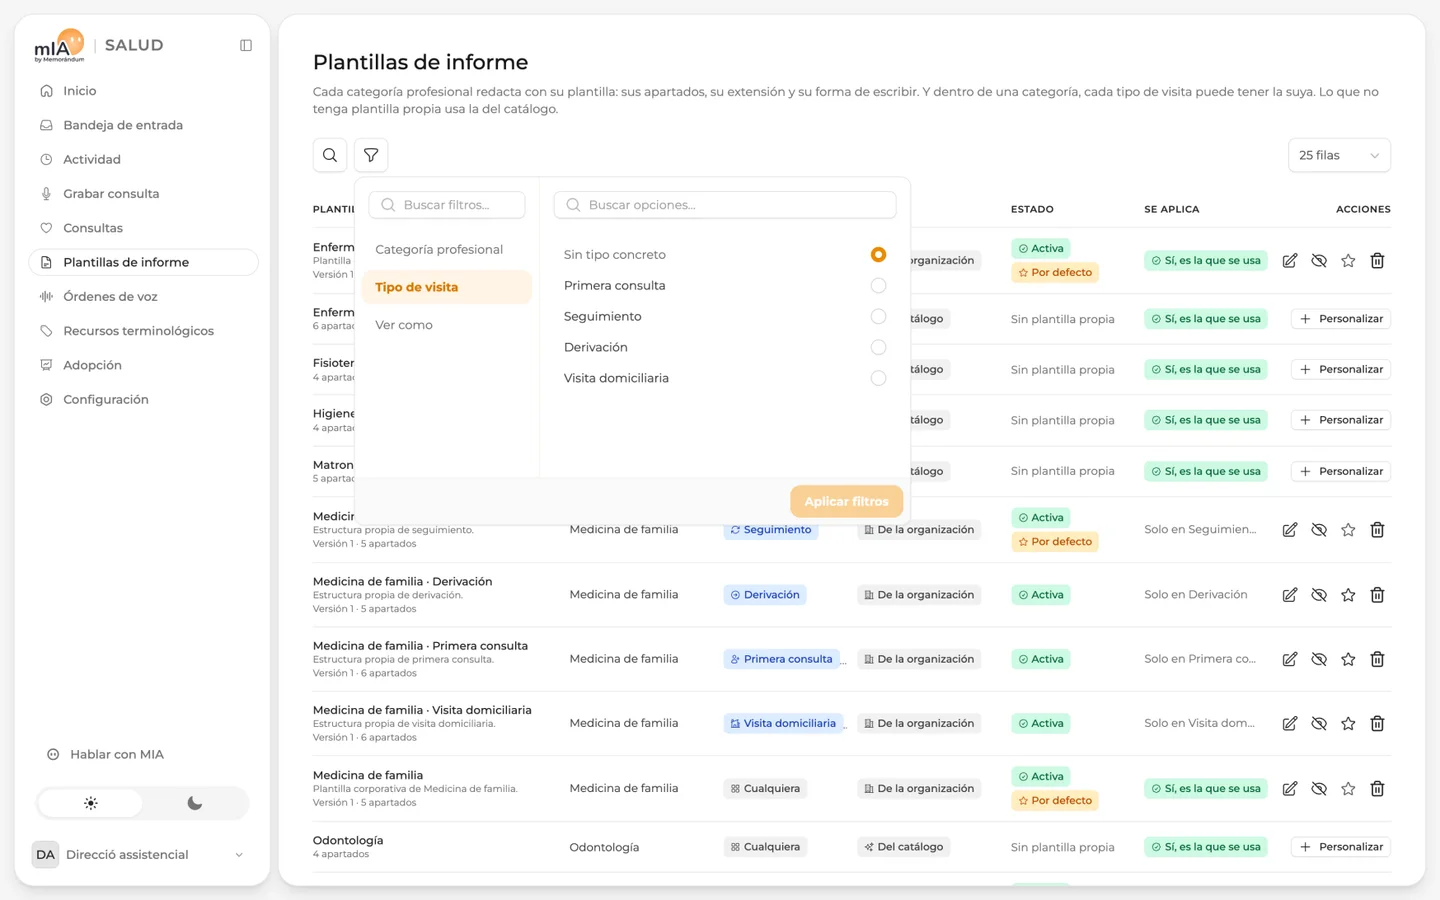Personalizar the Odontología template
1440x900 pixels.
pos(1341,847)
